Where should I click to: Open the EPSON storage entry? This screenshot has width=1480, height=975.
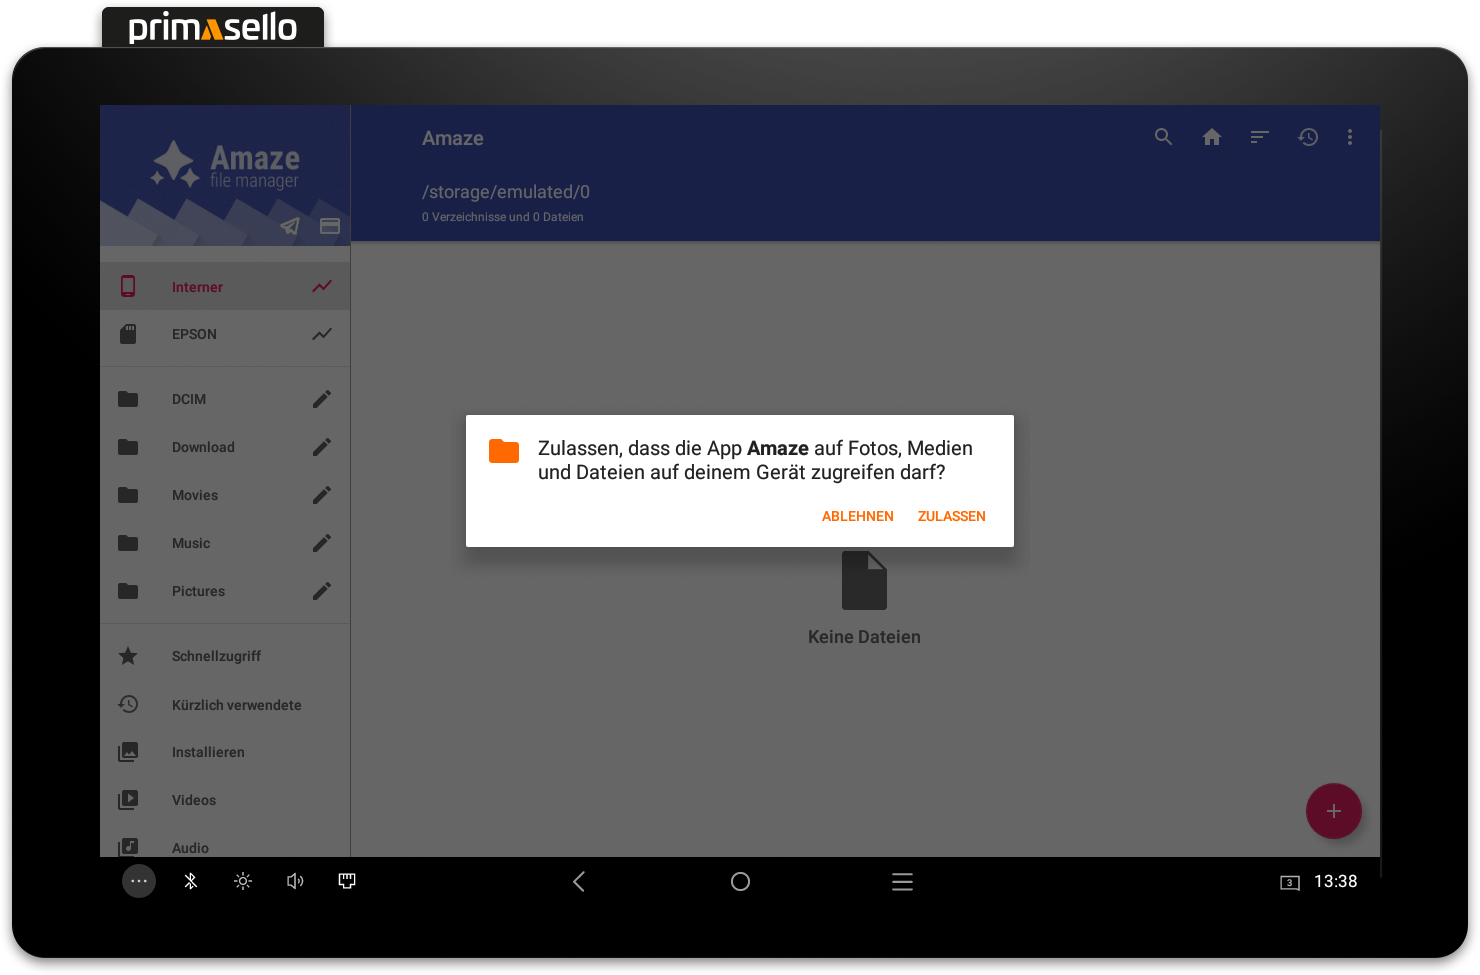[x=194, y=334]
